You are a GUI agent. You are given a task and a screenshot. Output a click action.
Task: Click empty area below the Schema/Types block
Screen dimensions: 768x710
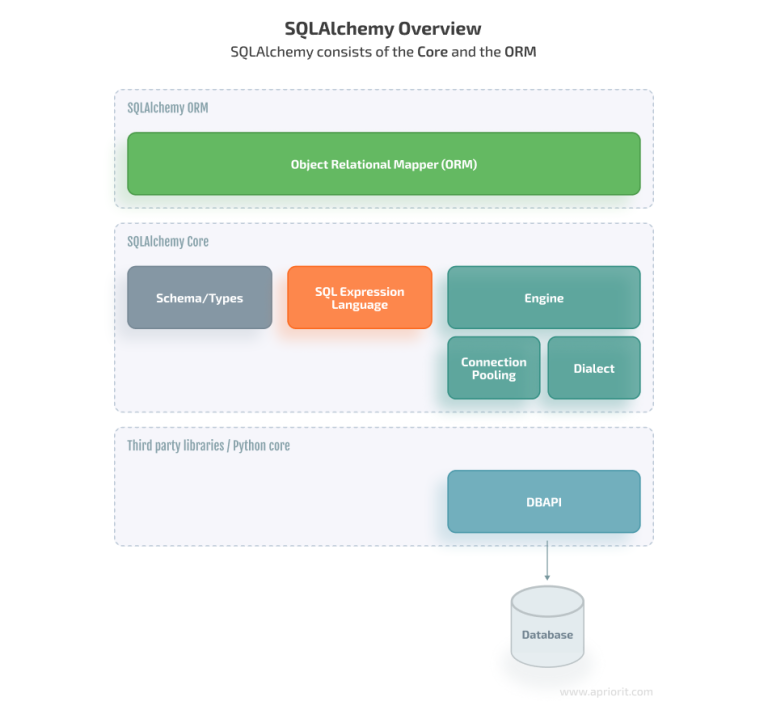pos(199,370)
